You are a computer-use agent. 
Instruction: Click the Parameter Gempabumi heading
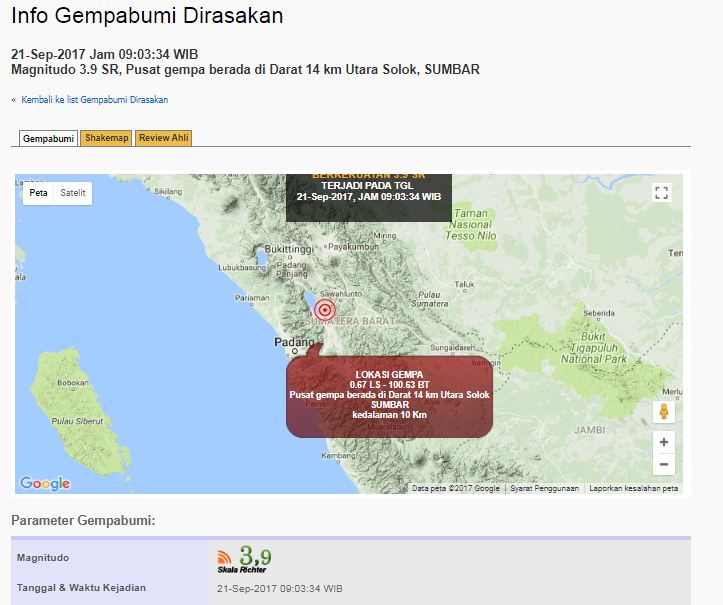pyautogui.click(x=83, y=520)
